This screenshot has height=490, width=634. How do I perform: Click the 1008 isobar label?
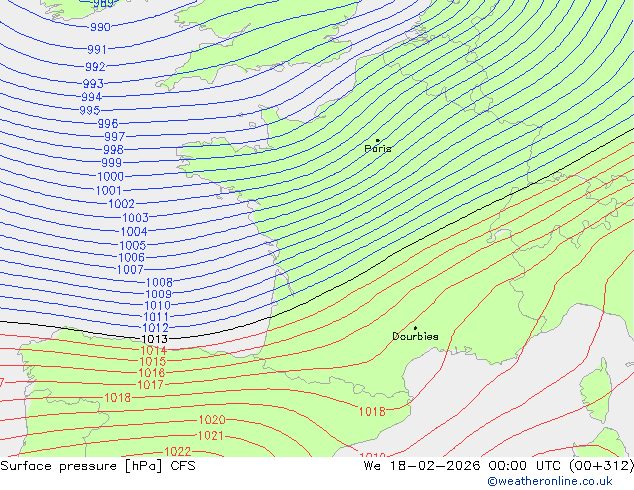[x=159, y=282]
